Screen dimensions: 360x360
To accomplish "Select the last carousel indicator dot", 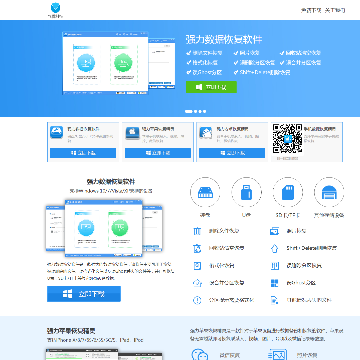I will [x=204, y=111].
